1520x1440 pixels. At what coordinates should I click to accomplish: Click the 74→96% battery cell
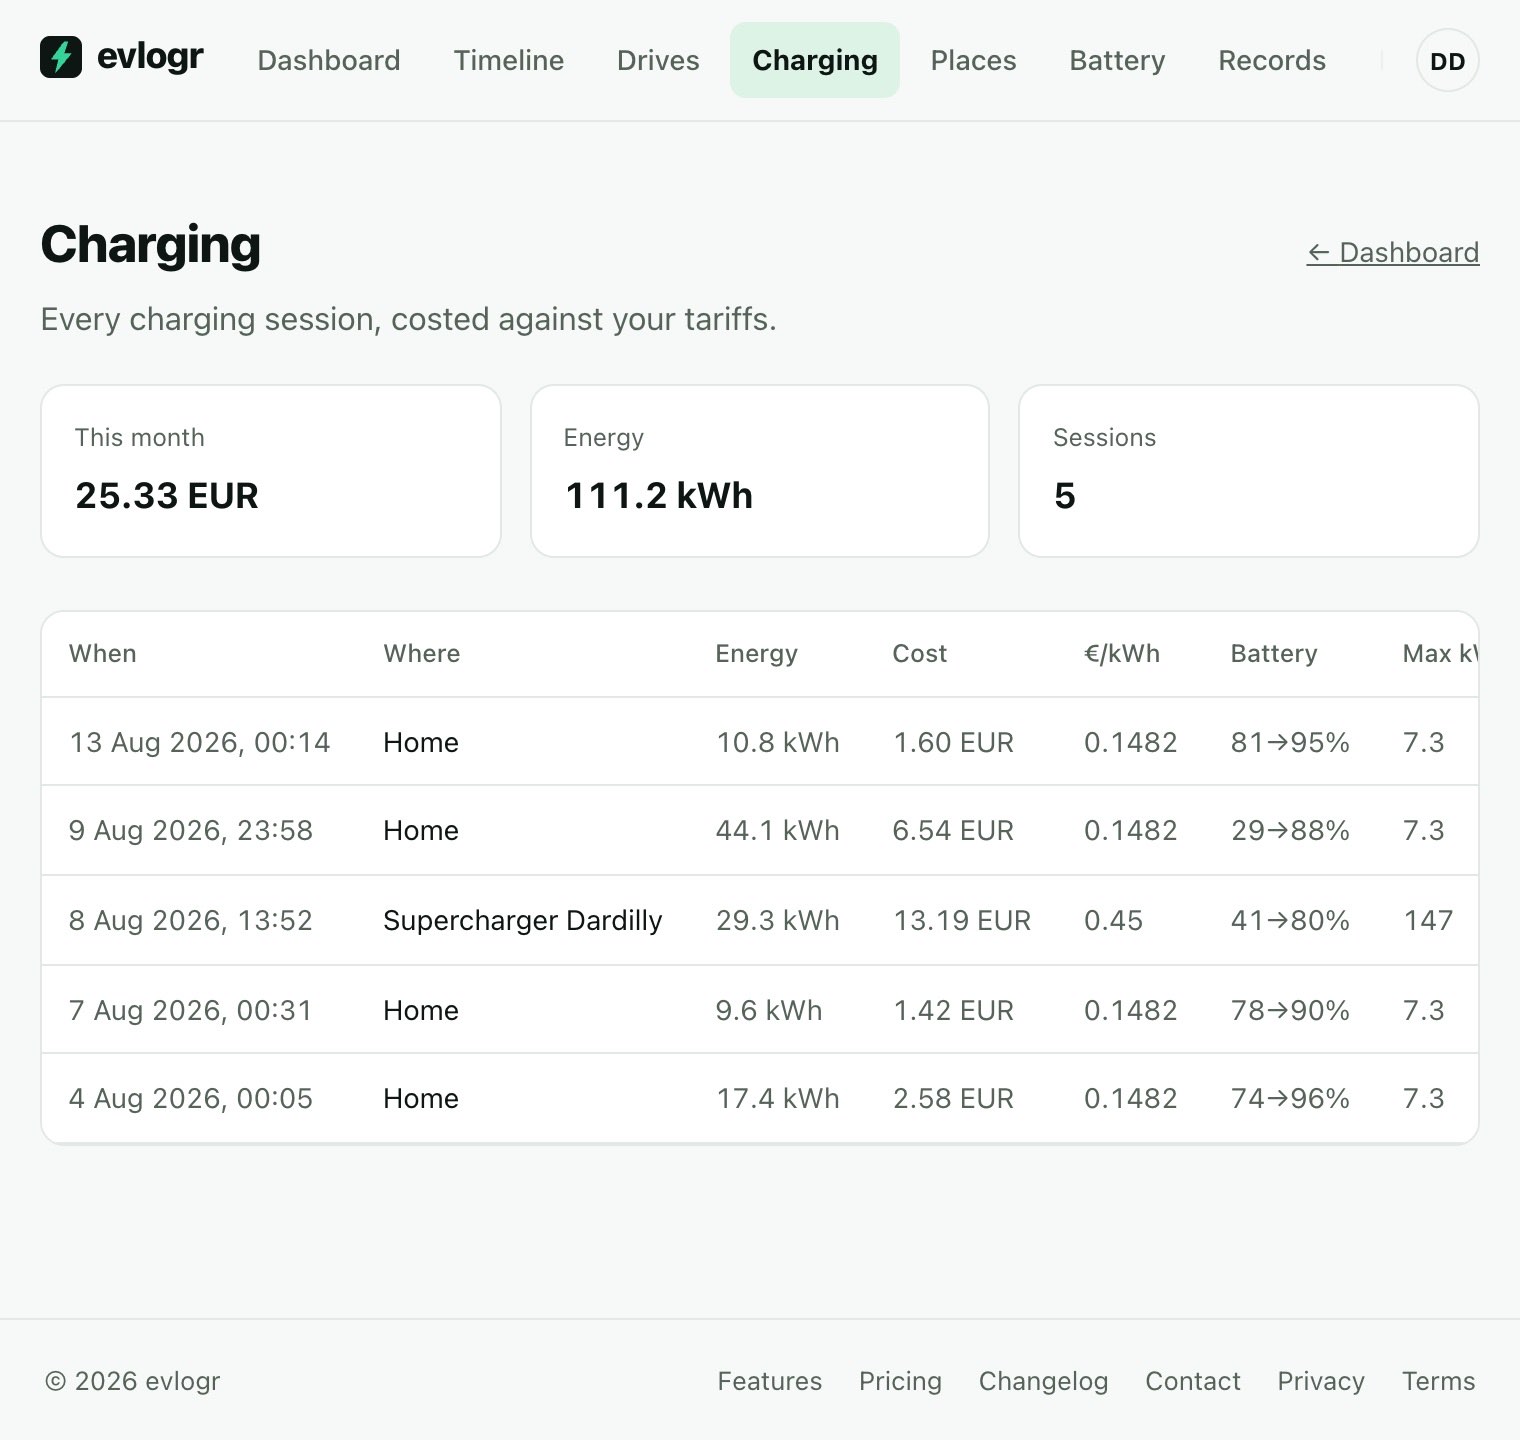click(x=1290, y=1098)
